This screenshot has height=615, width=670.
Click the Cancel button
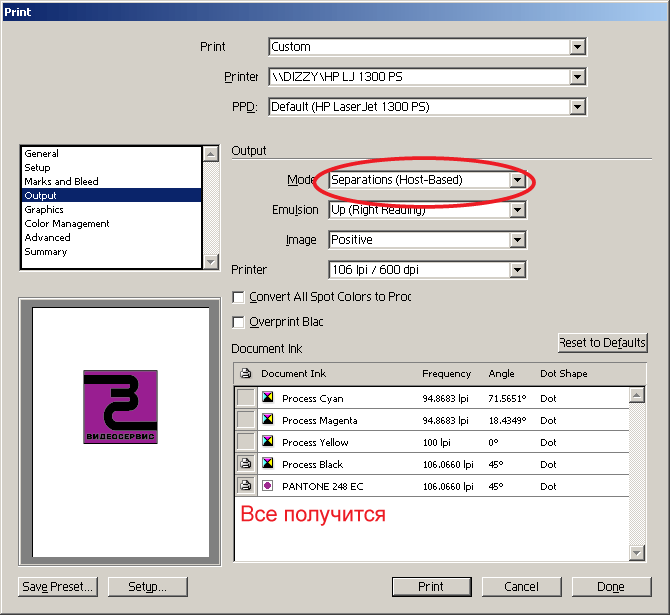(x=521, y=587)
